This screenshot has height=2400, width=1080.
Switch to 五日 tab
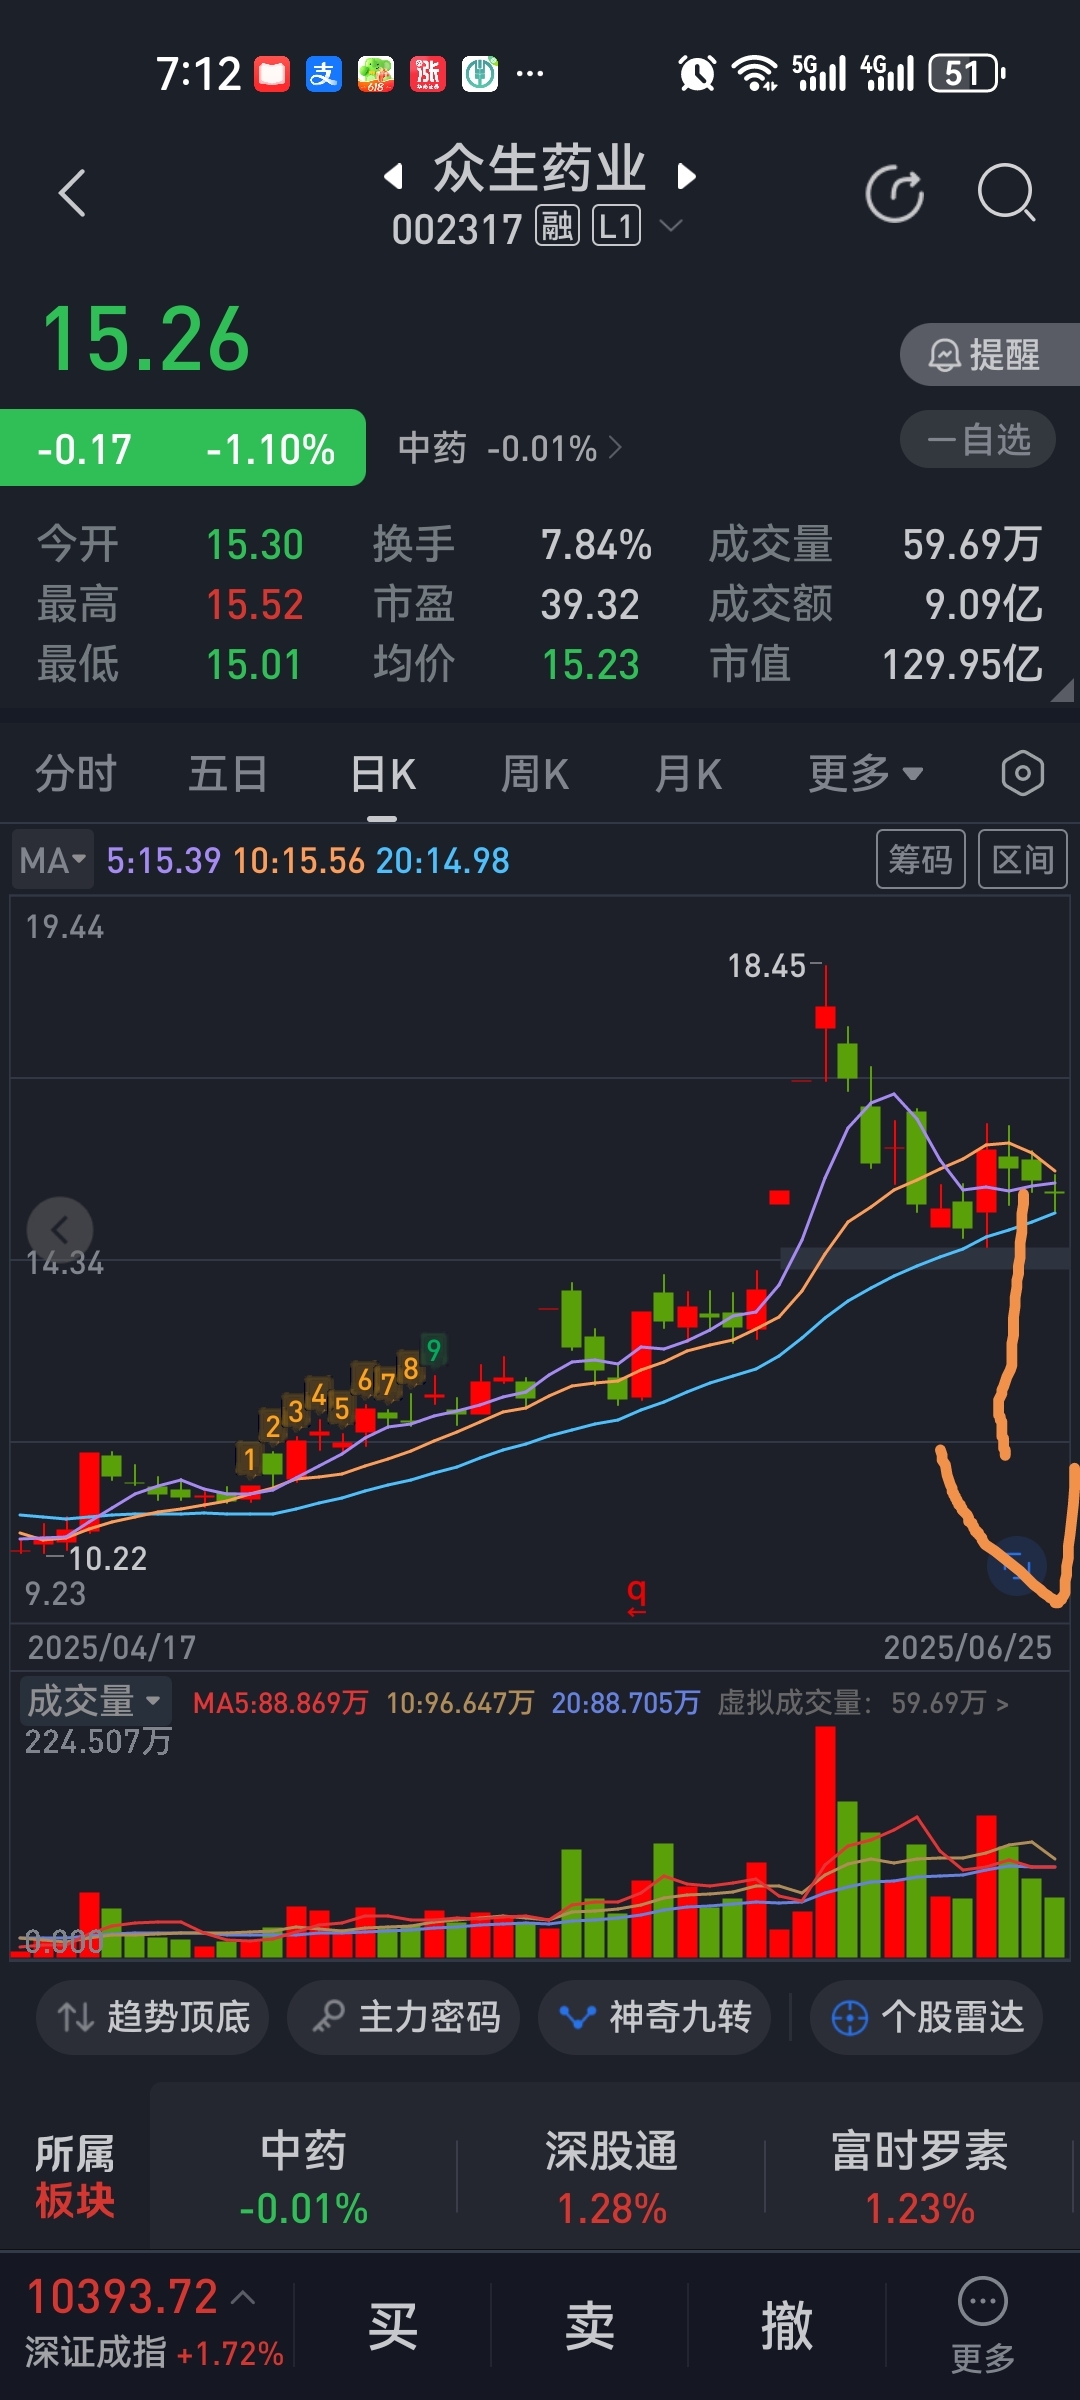click(x=228, y=774)
